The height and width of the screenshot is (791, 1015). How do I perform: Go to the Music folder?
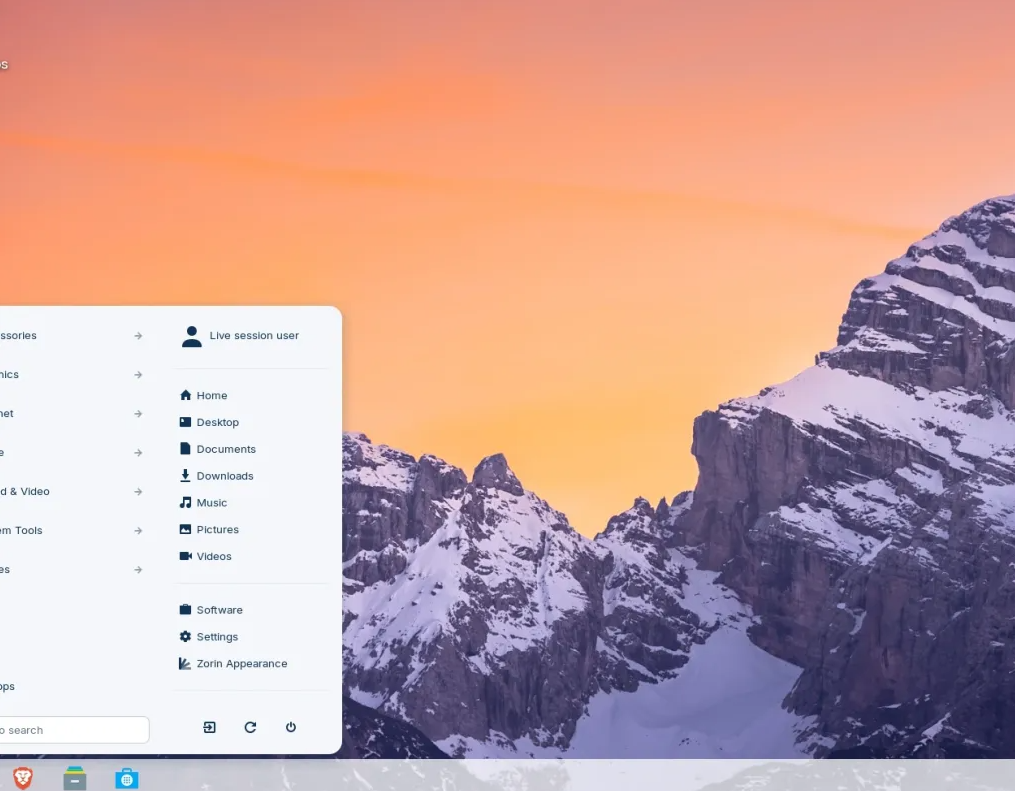click(x=211, y=503)
